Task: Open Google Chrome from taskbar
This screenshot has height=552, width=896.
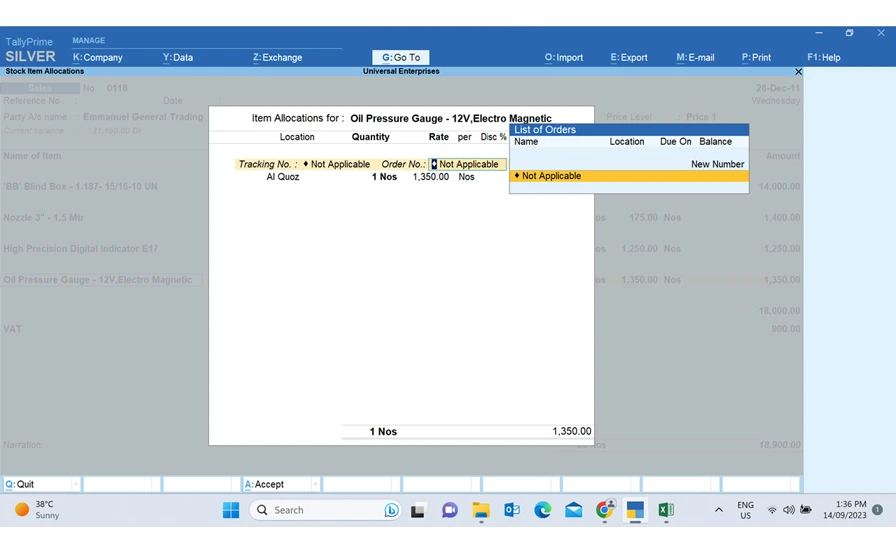Action: coord(605,510)
